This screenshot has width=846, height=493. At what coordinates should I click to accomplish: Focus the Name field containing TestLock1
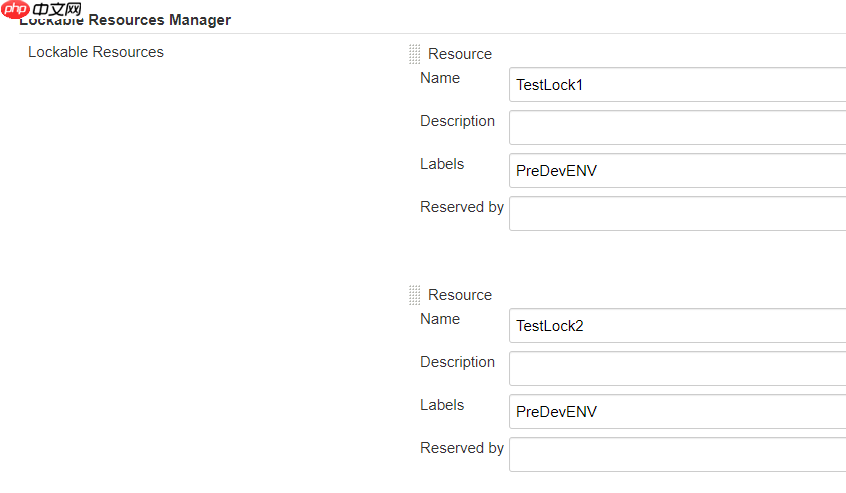(x=677, y=85)
